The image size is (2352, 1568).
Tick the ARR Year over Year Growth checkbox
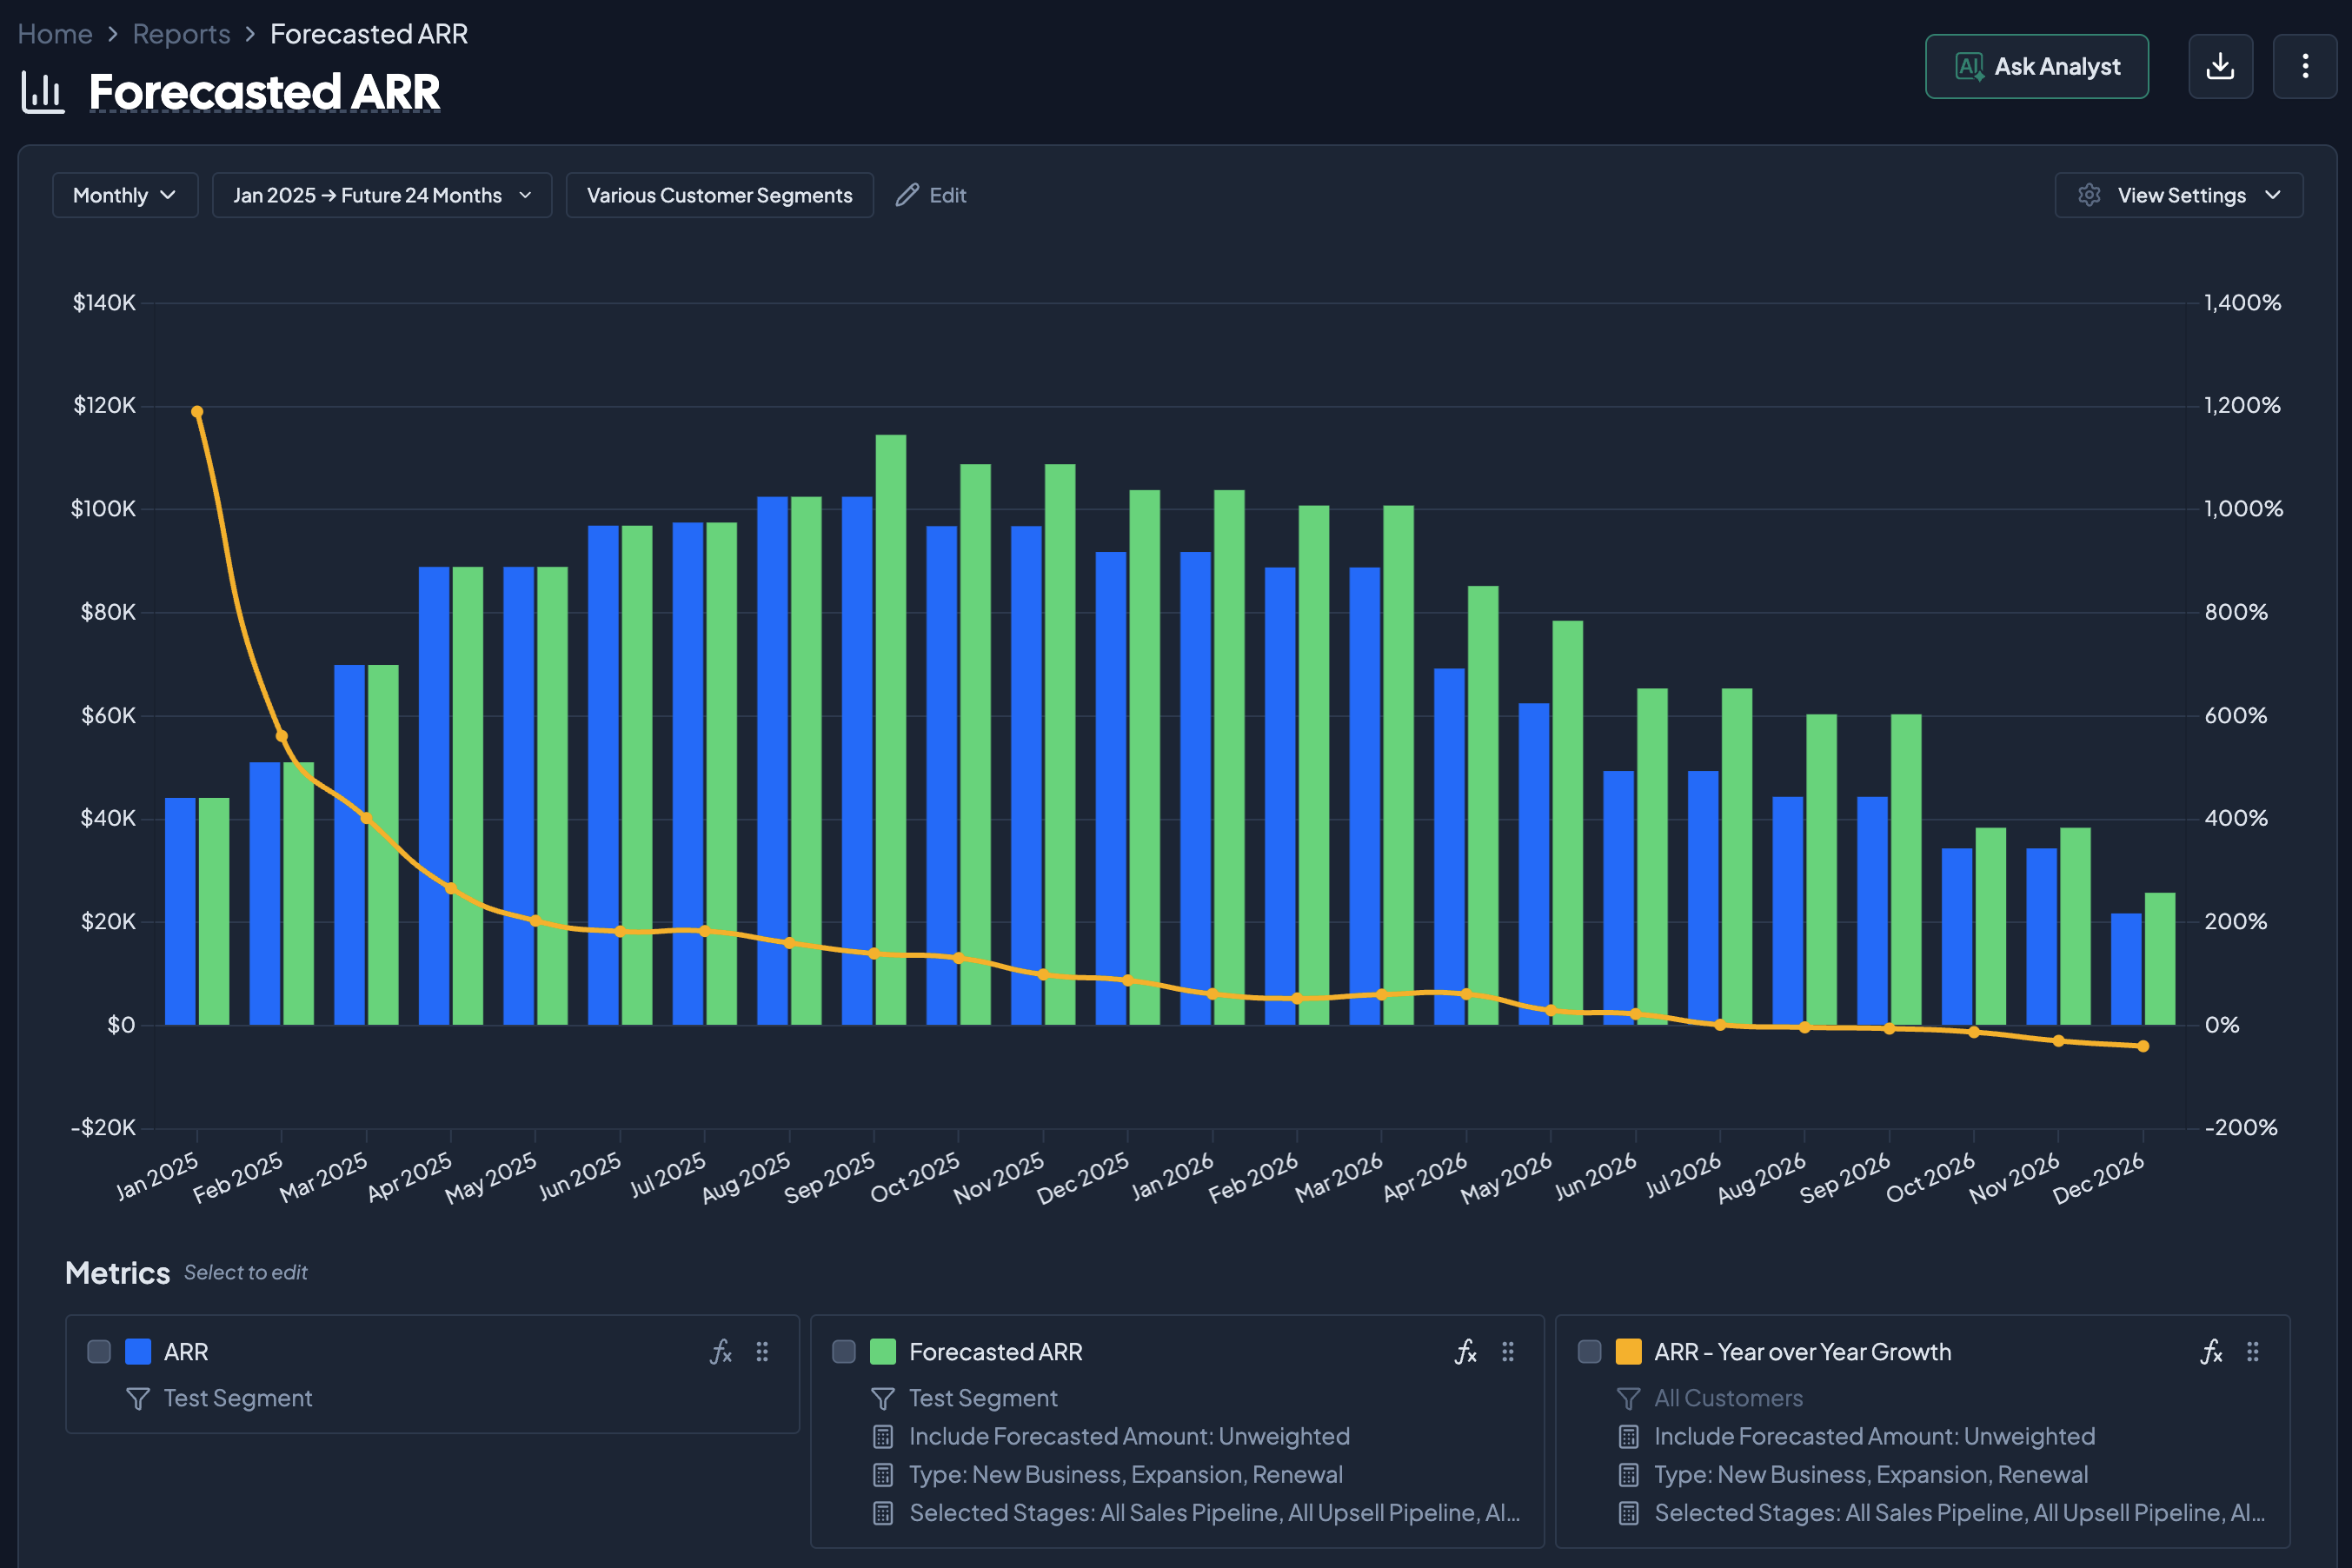(1589, 1352)
